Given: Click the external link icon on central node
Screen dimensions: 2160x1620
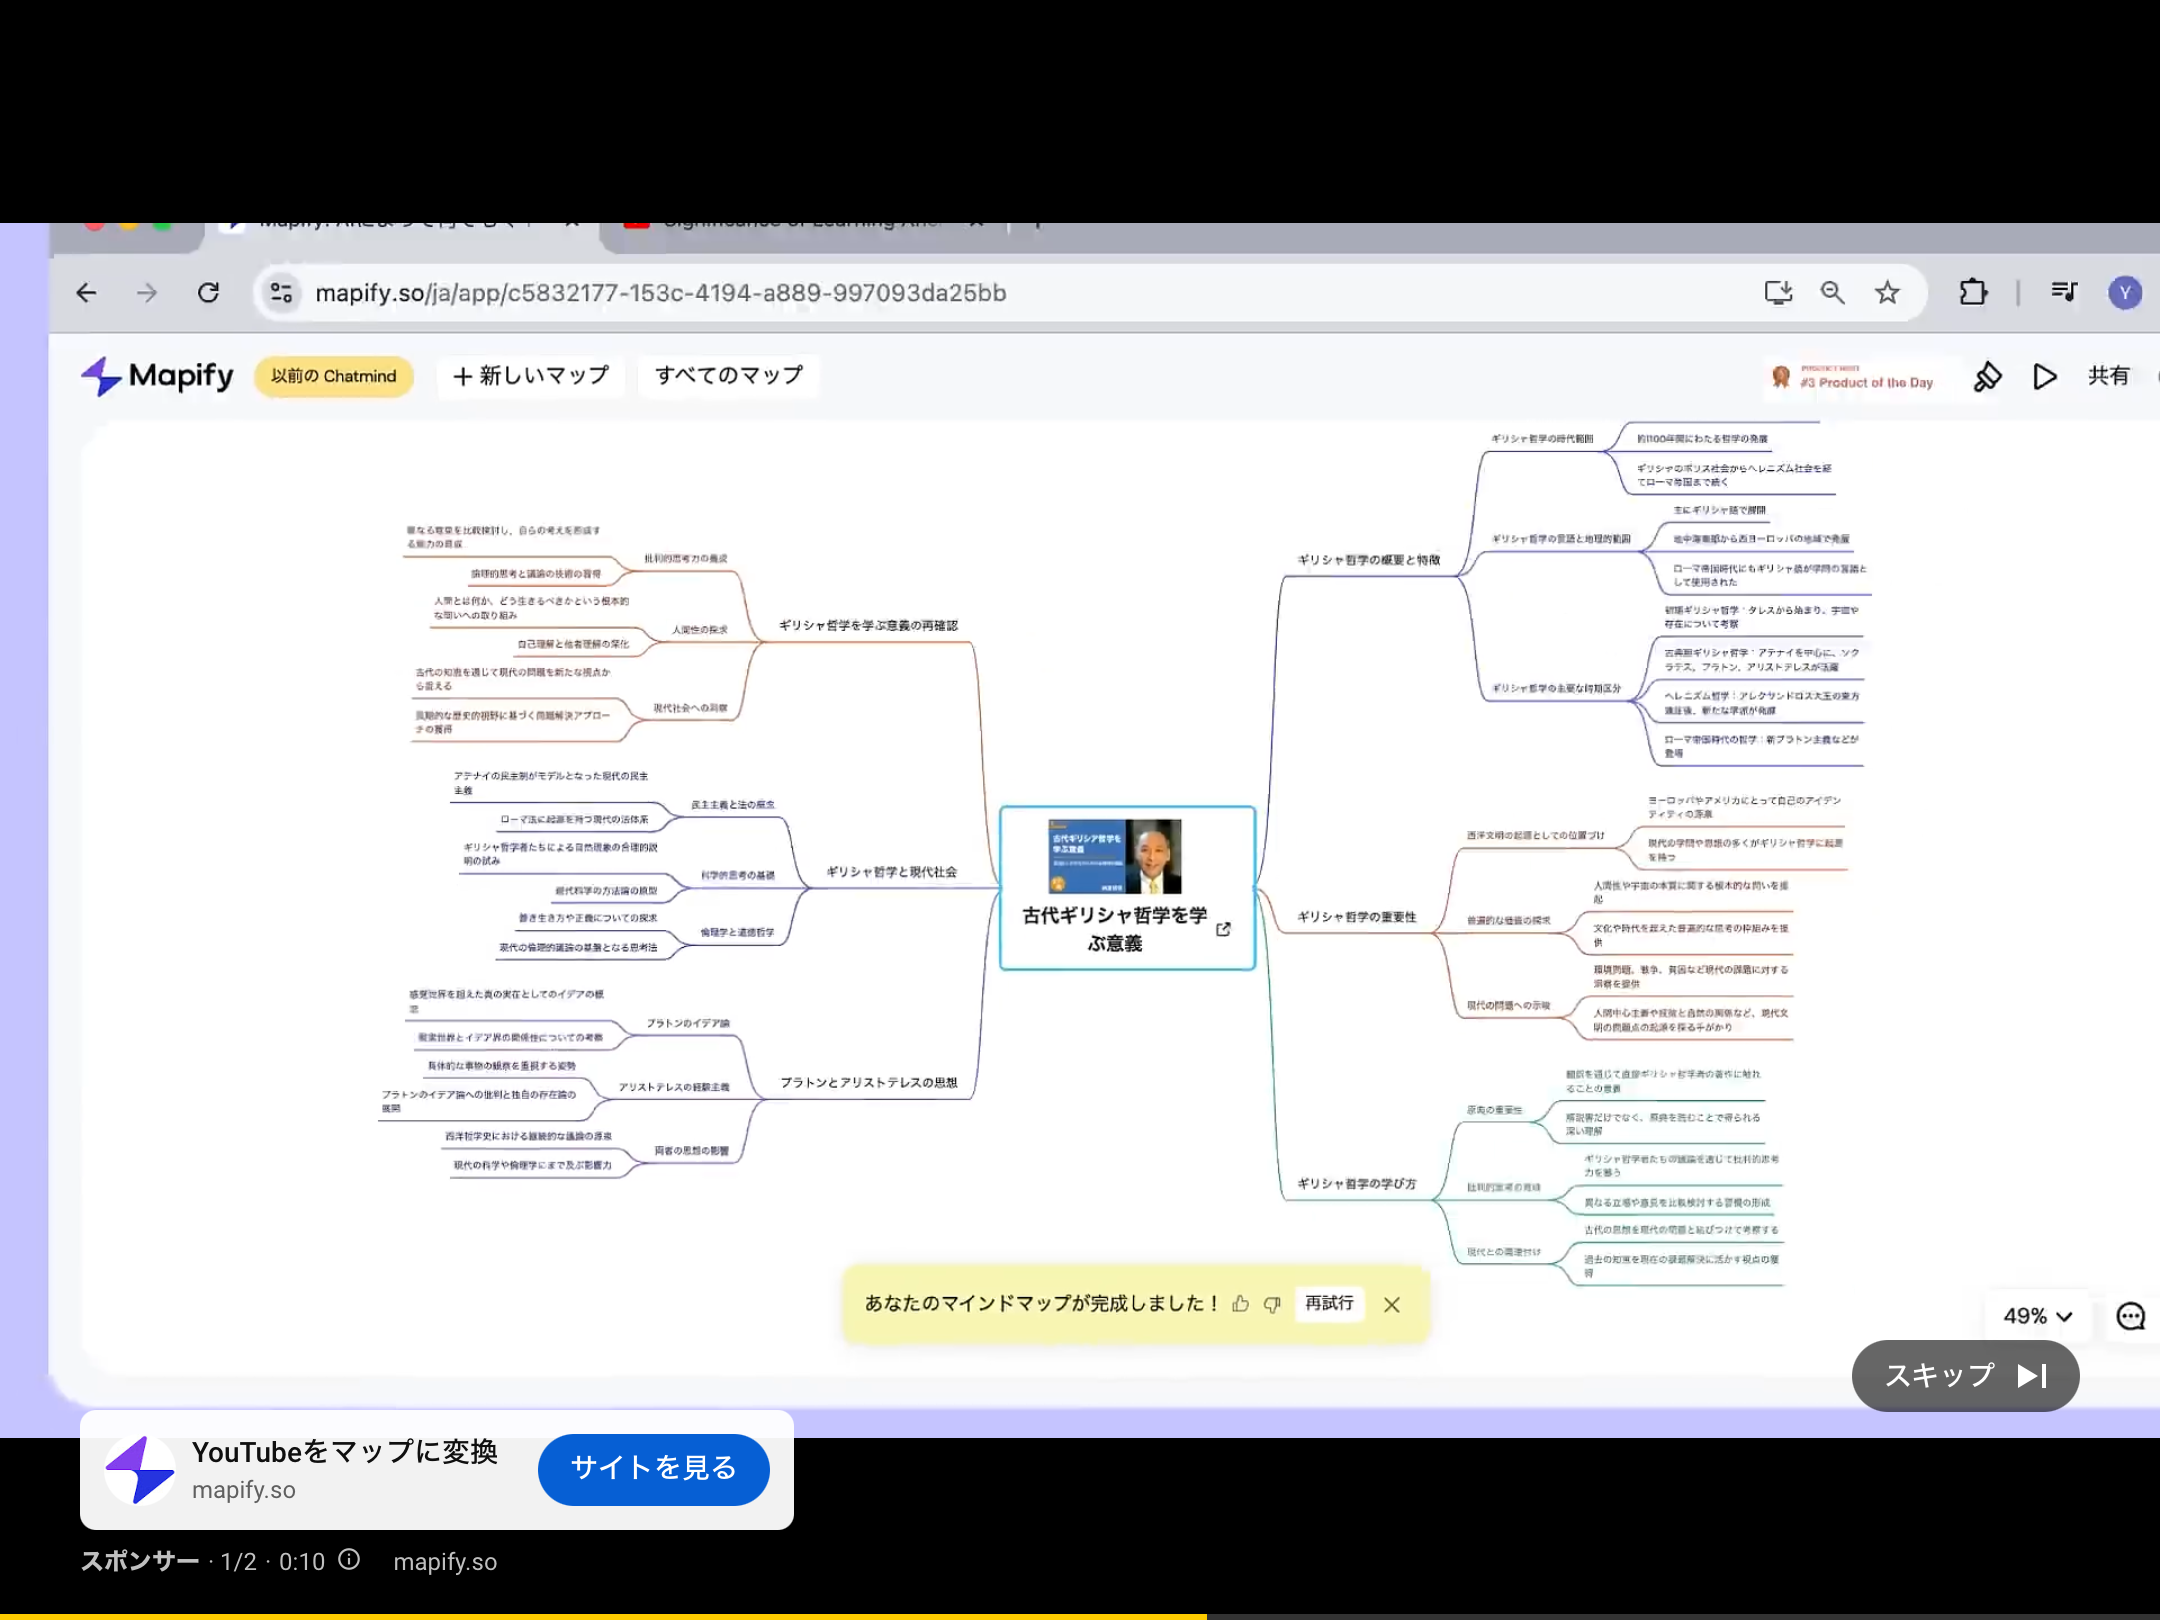Looking at the screenshot, I should [1223, 929].
